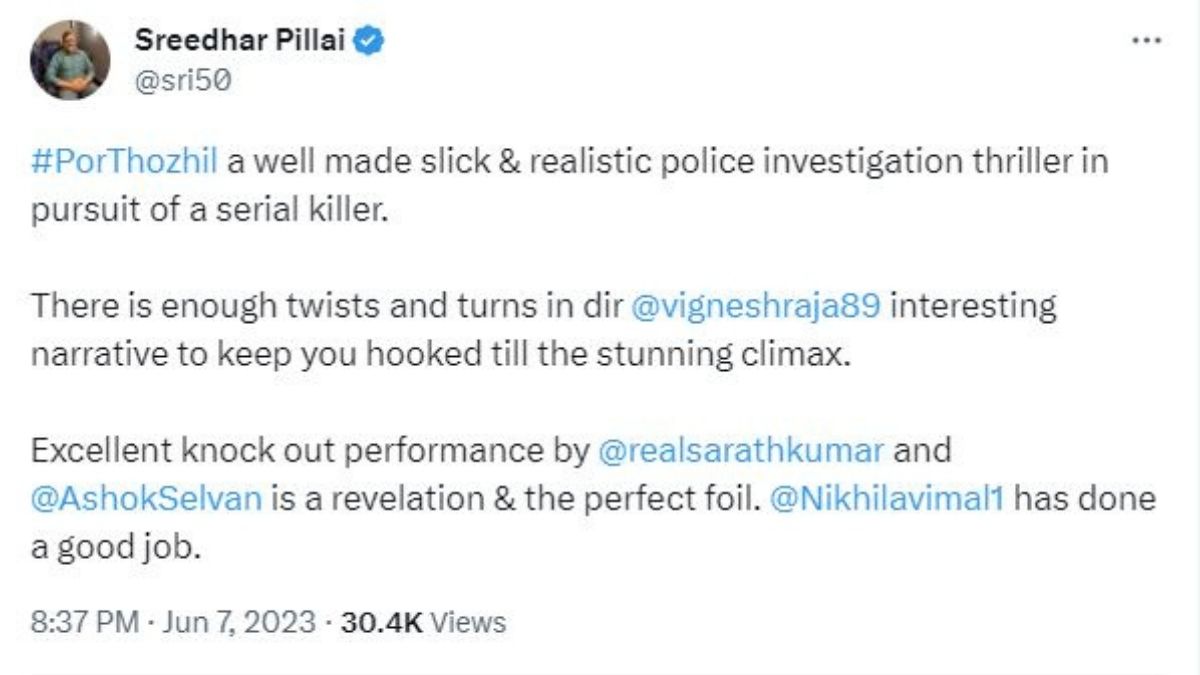Screen dimensions: 1200x675
Task: Click the 8:37 PM timestamp
Action: coord(84,622)
